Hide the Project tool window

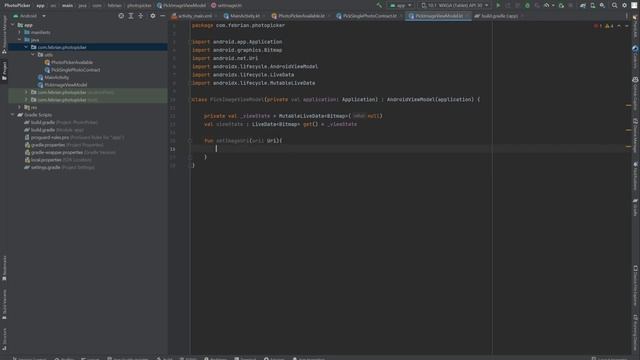tap(162, 16)
